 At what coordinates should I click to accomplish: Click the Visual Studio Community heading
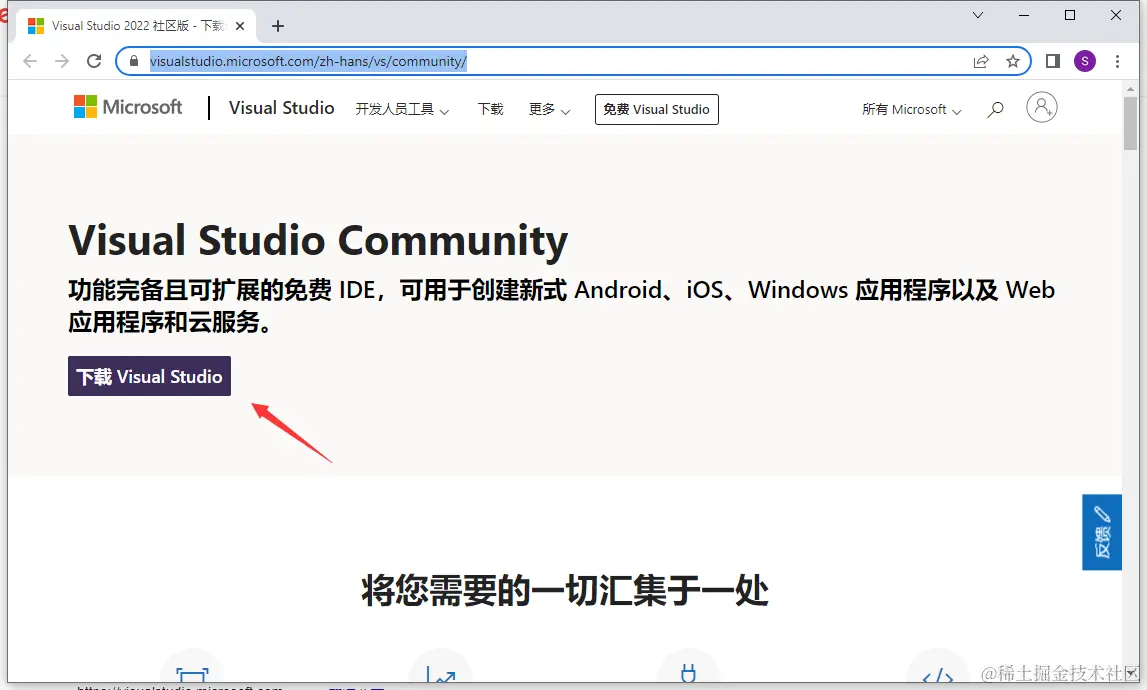(x=318, y=240)
